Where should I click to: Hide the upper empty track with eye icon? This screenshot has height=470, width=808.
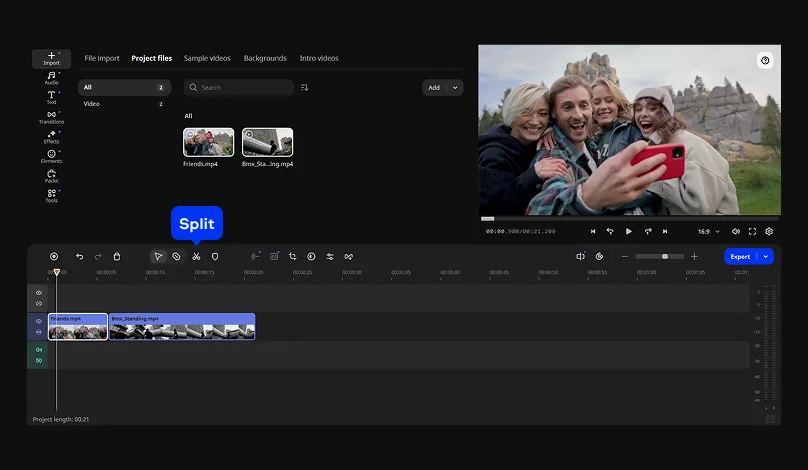[x=39, y=293]
